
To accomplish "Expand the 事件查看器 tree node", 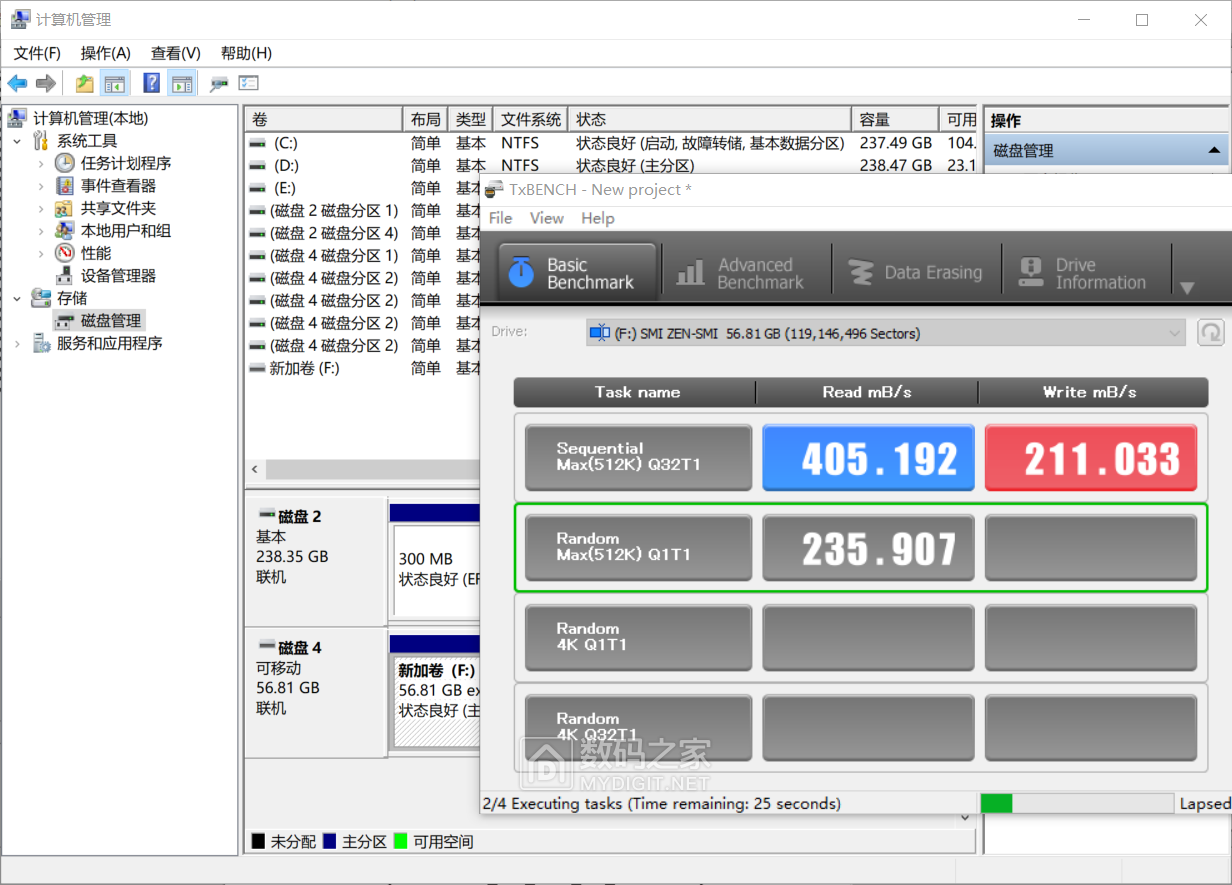I will click(41, 186).
